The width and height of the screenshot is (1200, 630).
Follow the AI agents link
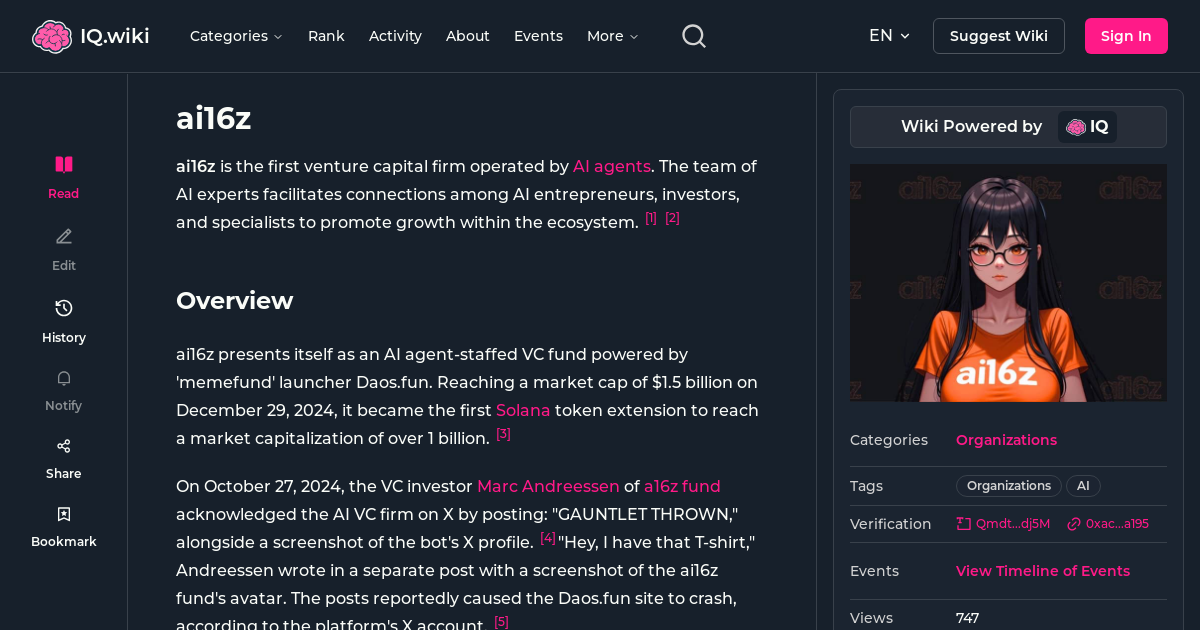coord(611,166)
